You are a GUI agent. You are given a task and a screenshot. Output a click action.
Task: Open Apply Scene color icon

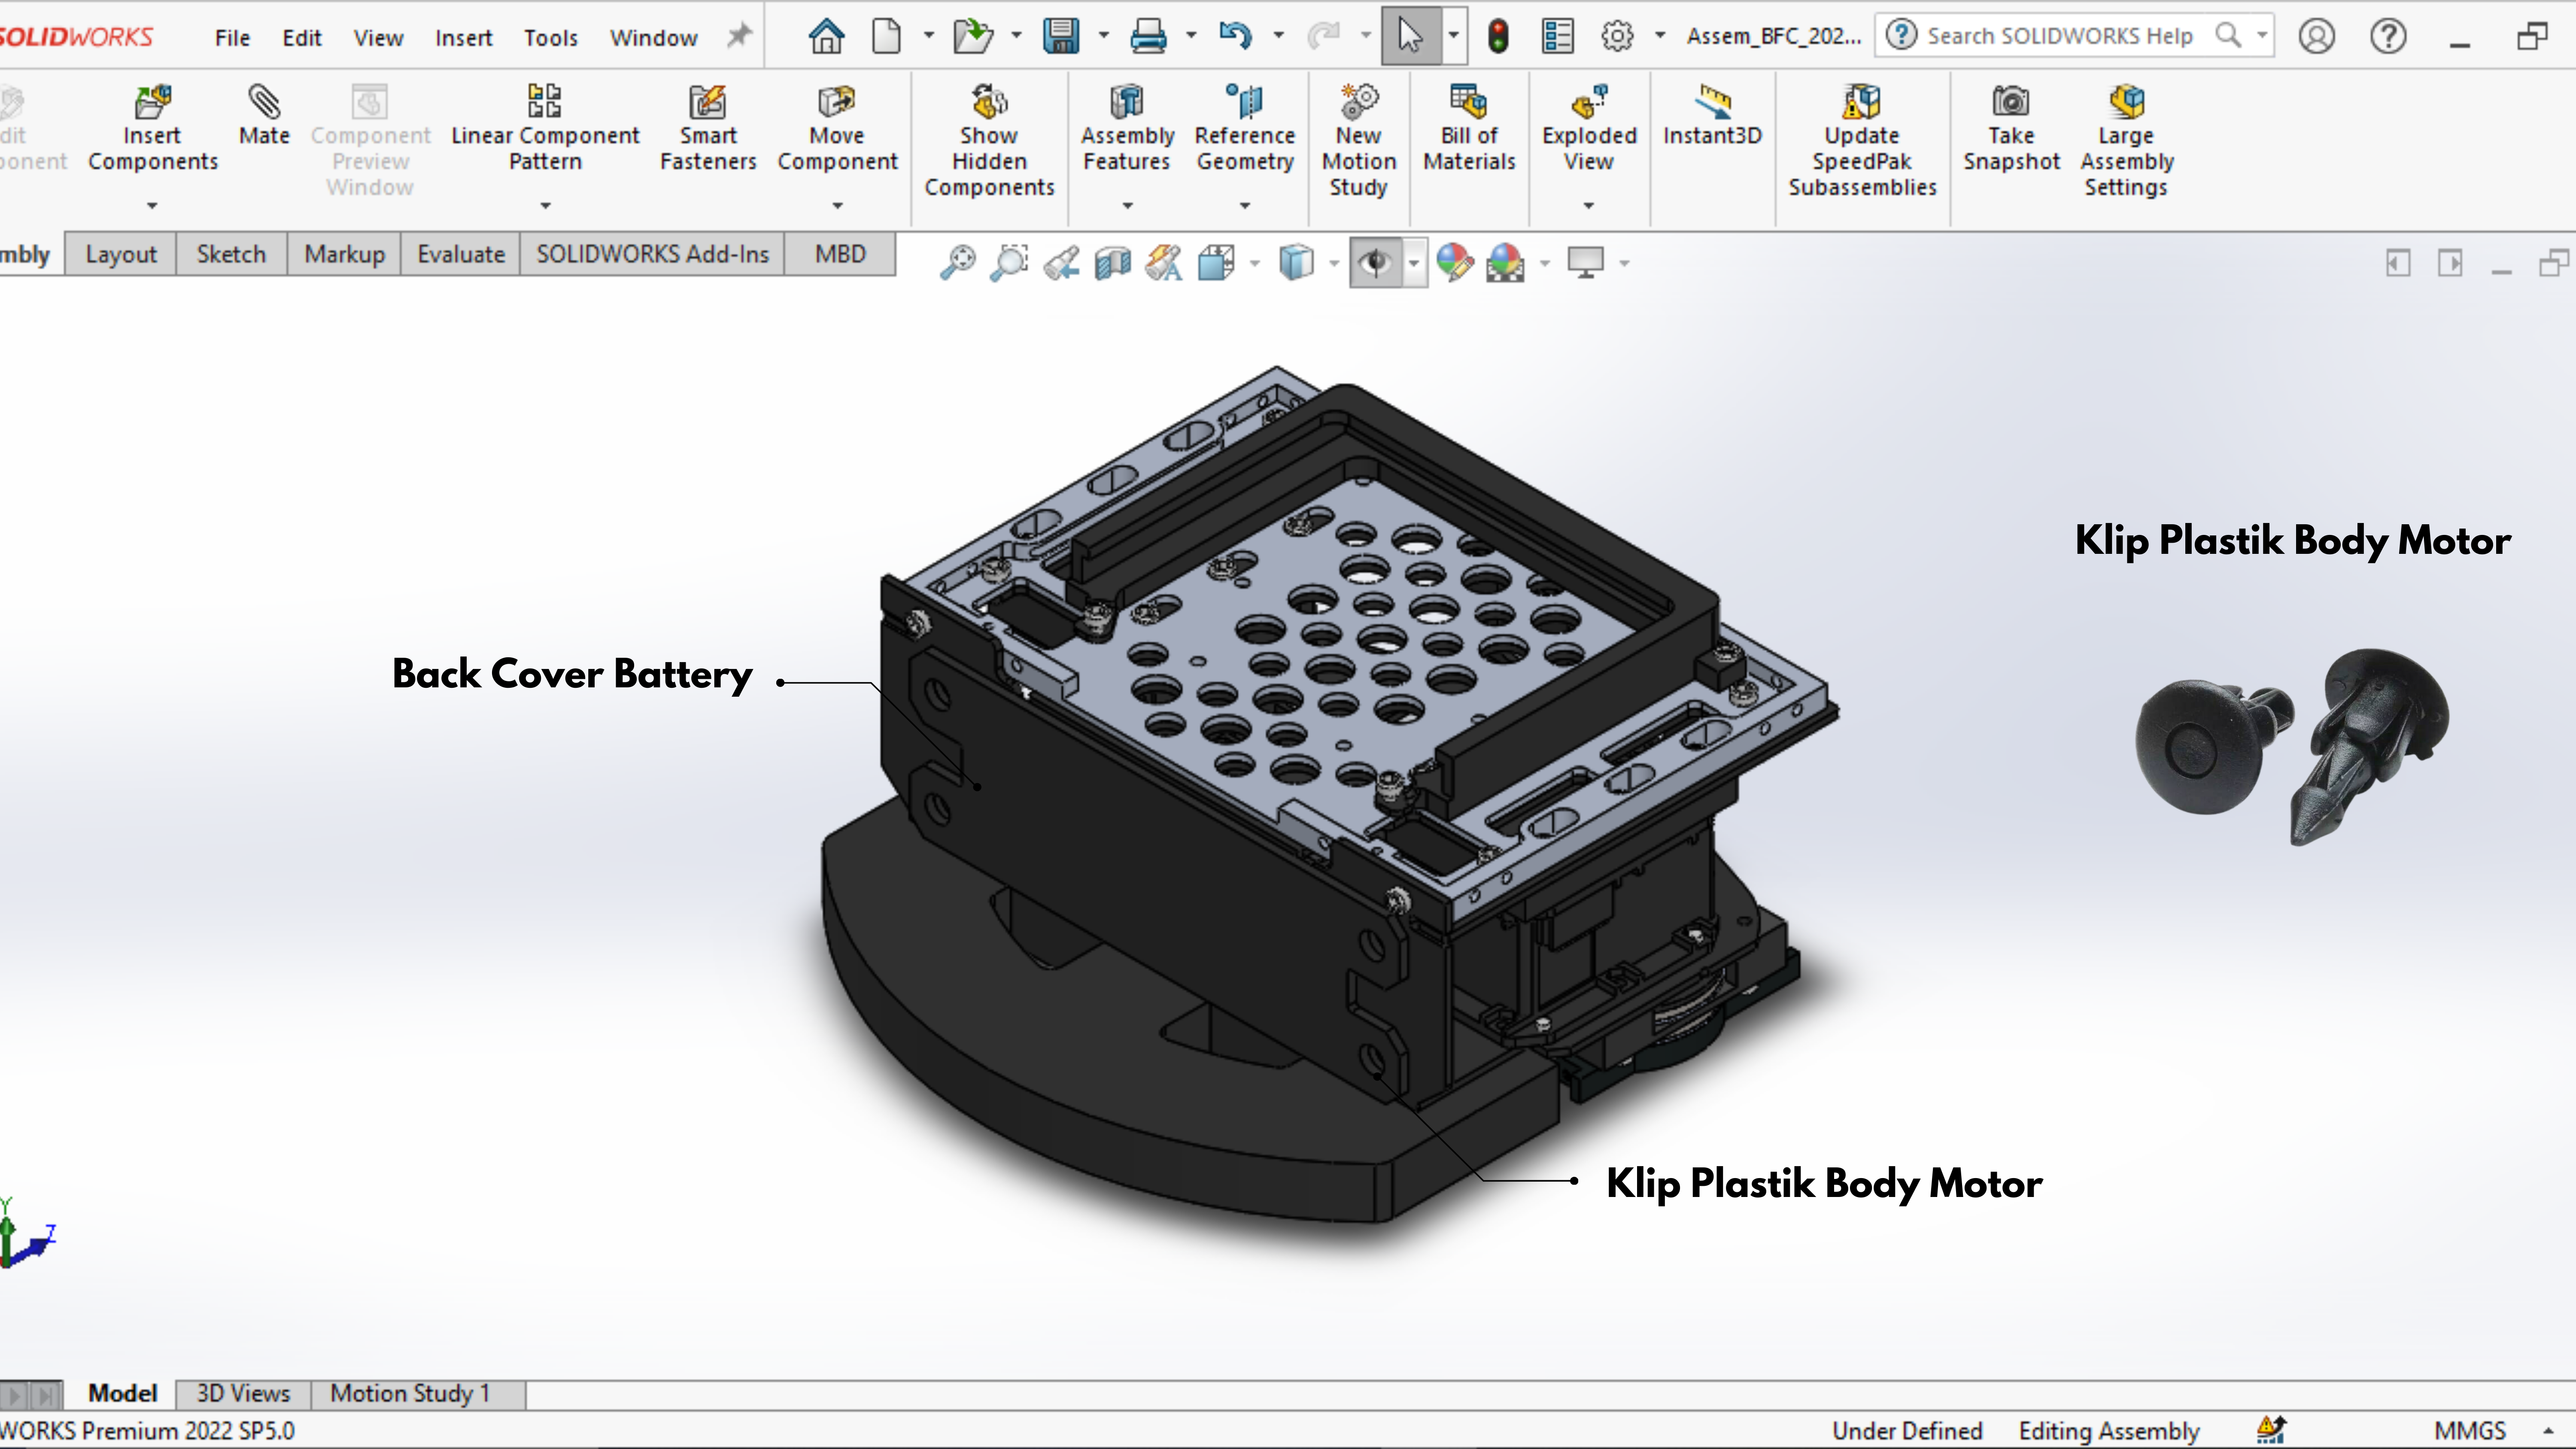(x=1505, y=263)
